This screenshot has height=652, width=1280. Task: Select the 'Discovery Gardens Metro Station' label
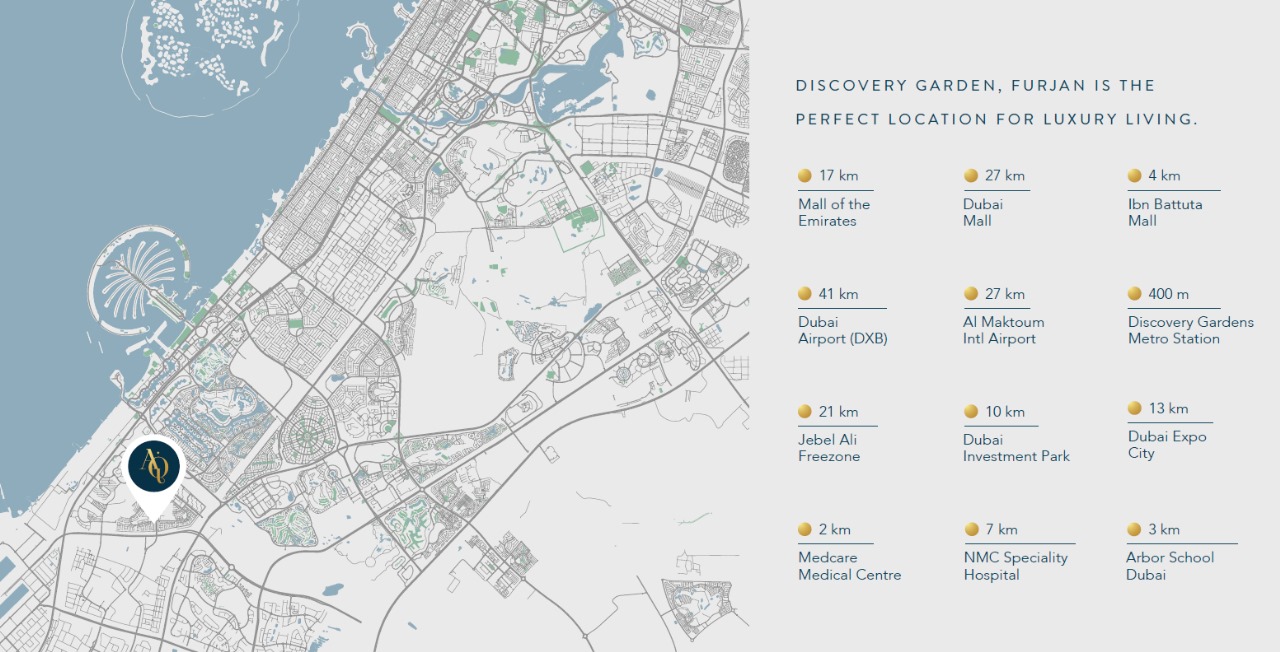tap(1191, 330)
